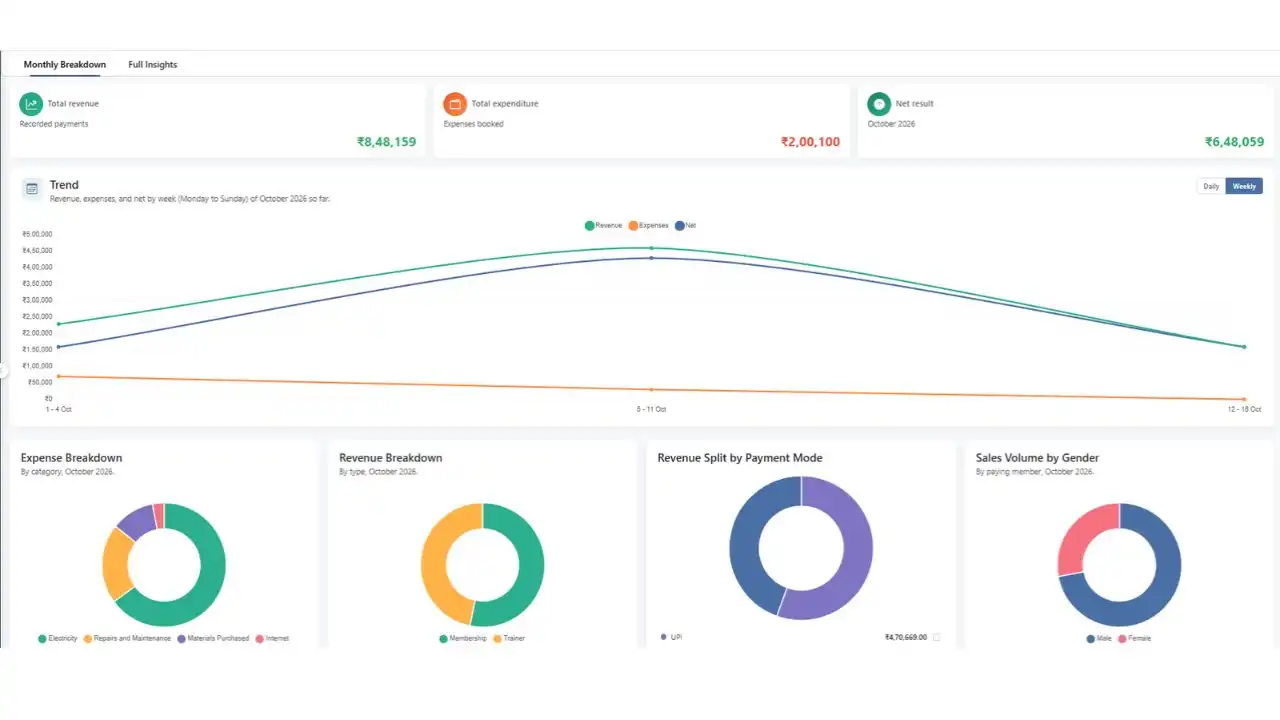Toggle the Revenue series in Trend legend
The image size is (1280, 720).
[x=603, y=226]
